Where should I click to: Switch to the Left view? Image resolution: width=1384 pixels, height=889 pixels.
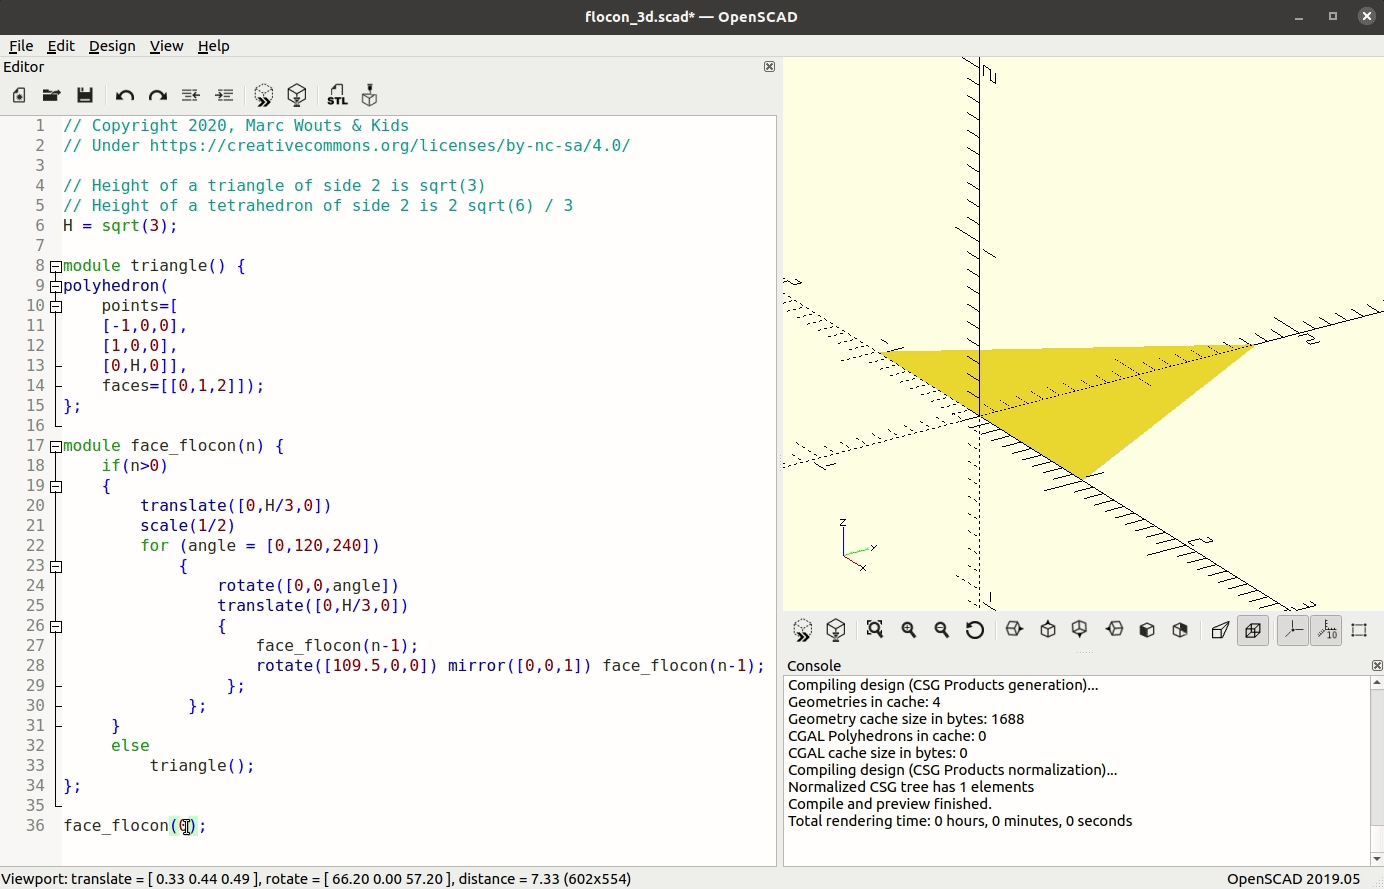(x=1115, y=630)
